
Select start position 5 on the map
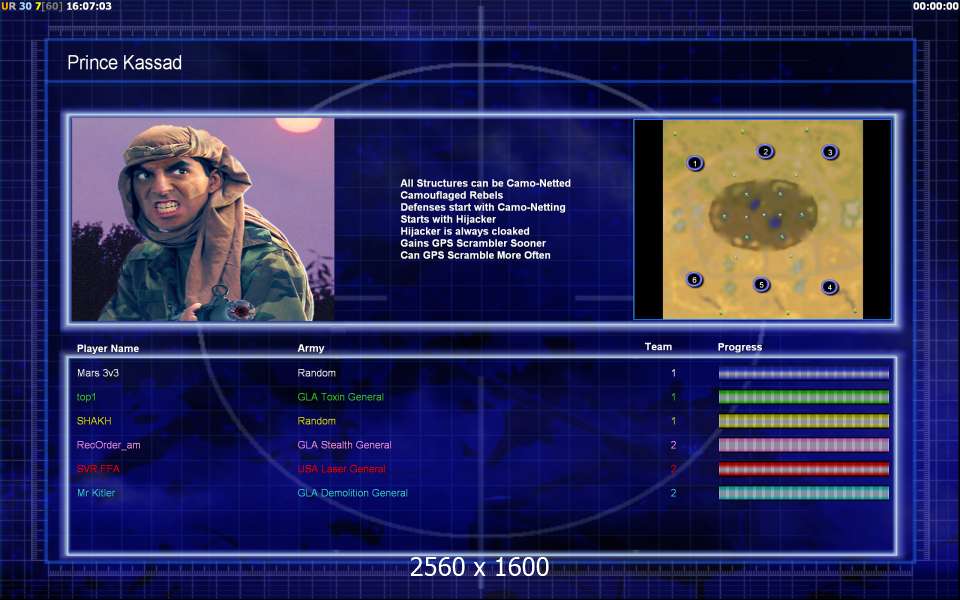tap(762, 284)
